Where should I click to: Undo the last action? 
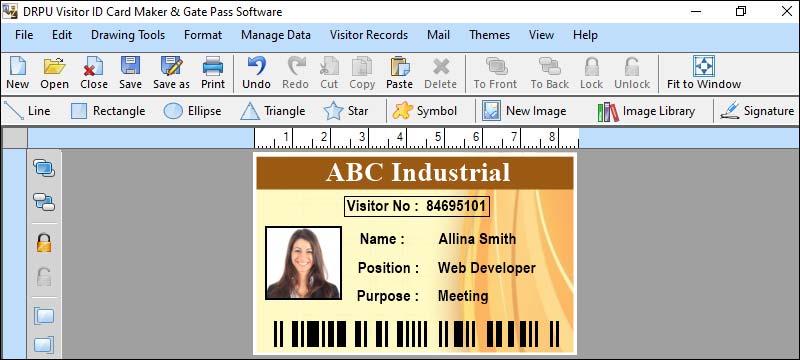(256, 73)
